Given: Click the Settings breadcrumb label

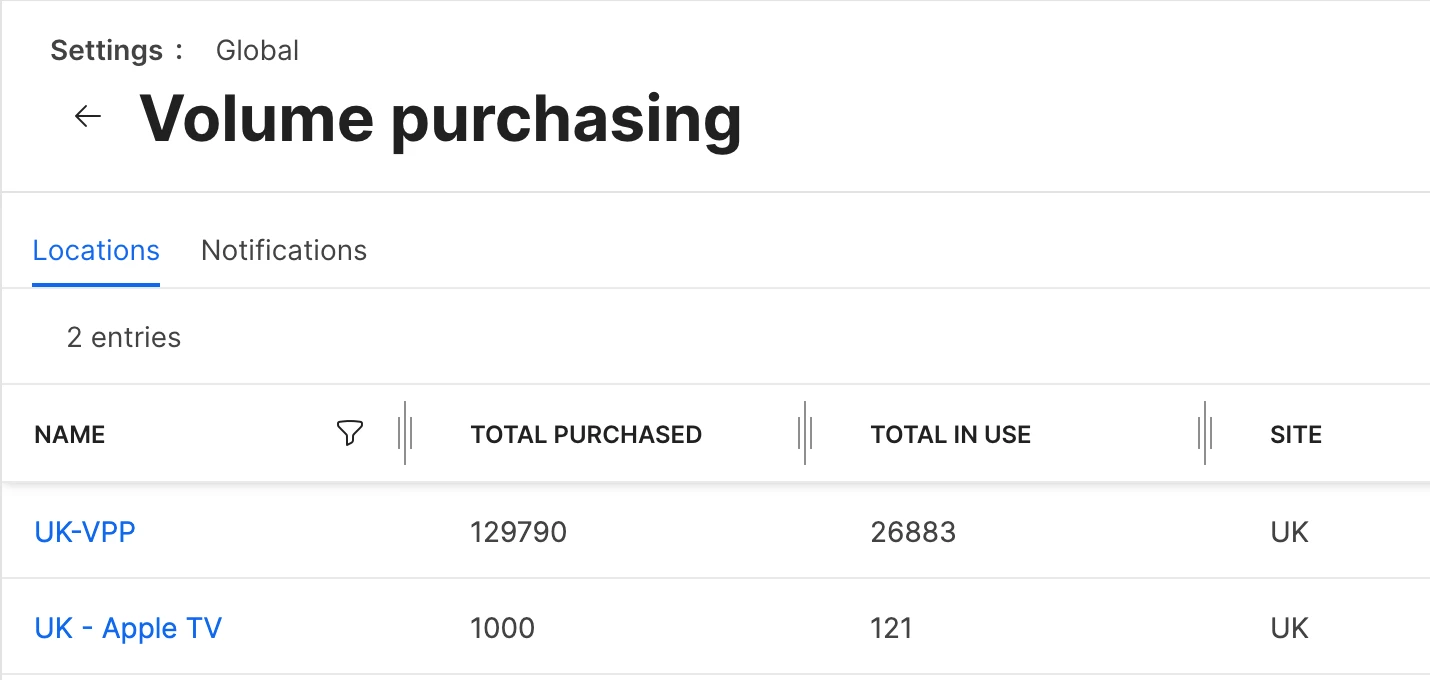Looking at the screenshot, I should (x=106, y=50).
